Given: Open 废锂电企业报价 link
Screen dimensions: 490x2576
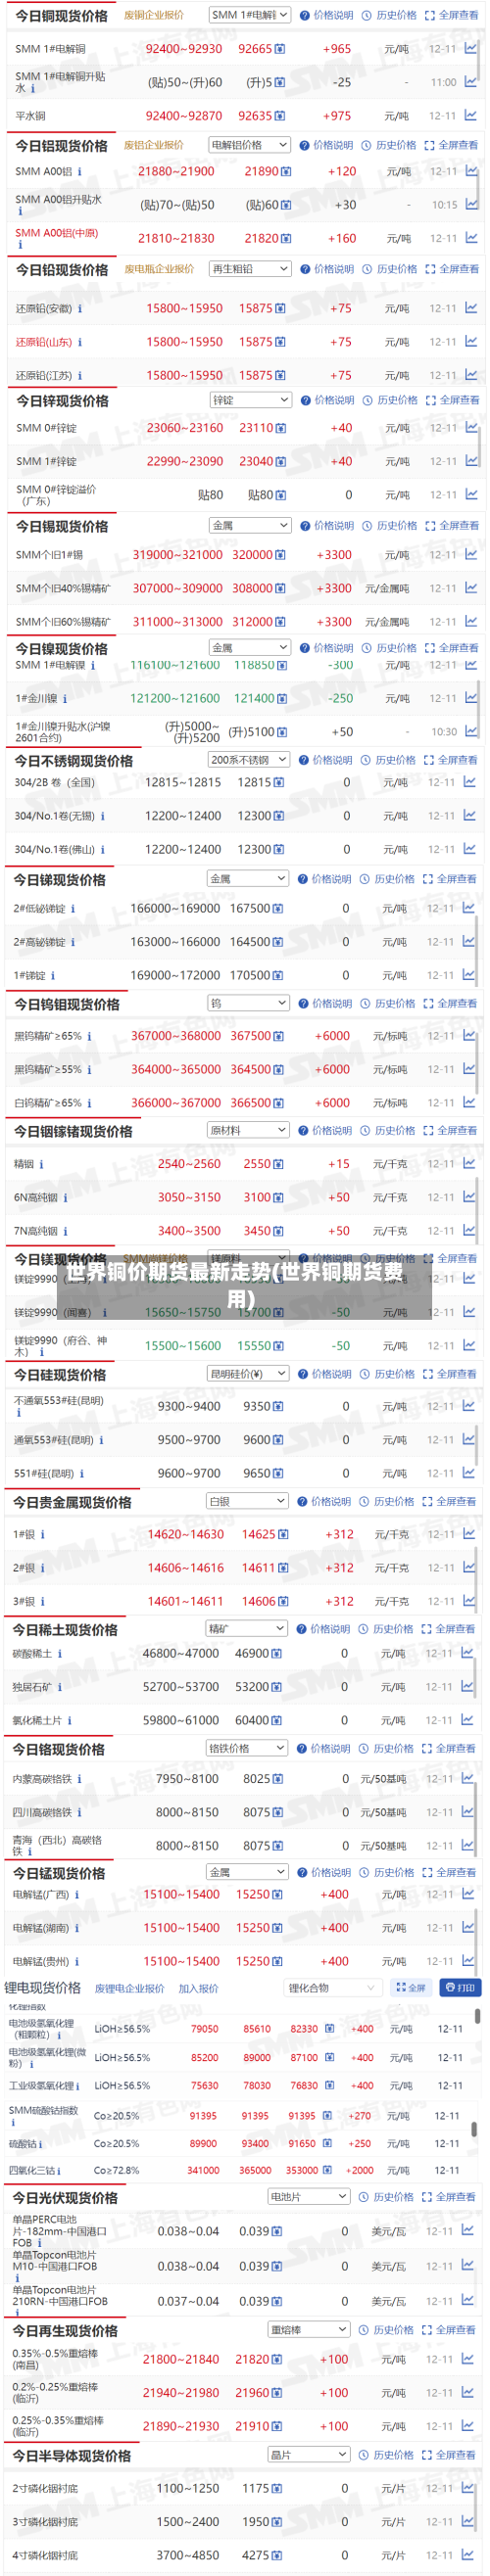Looking at the screenshot, I should (x=129, y=1989).
